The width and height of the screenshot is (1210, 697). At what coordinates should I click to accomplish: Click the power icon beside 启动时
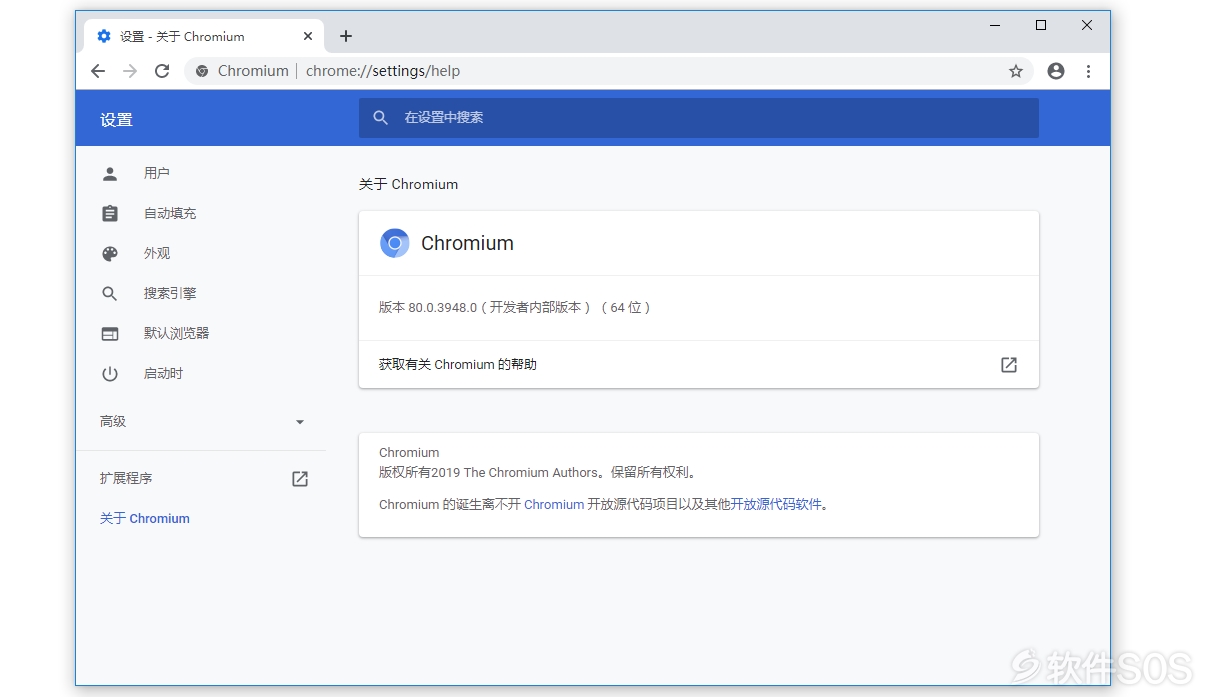110,374
